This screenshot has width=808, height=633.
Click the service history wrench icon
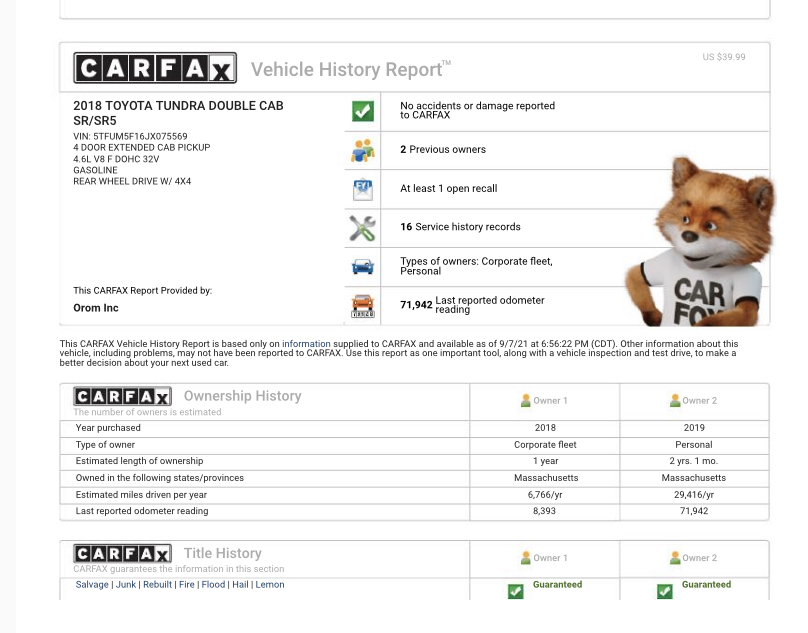(x=362, y=228)
